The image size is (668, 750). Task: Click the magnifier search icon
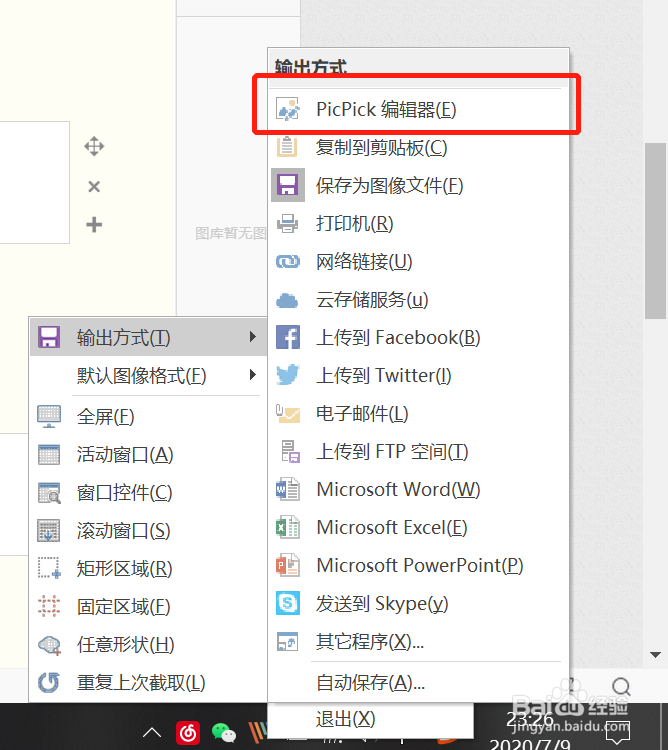[622, 687]
